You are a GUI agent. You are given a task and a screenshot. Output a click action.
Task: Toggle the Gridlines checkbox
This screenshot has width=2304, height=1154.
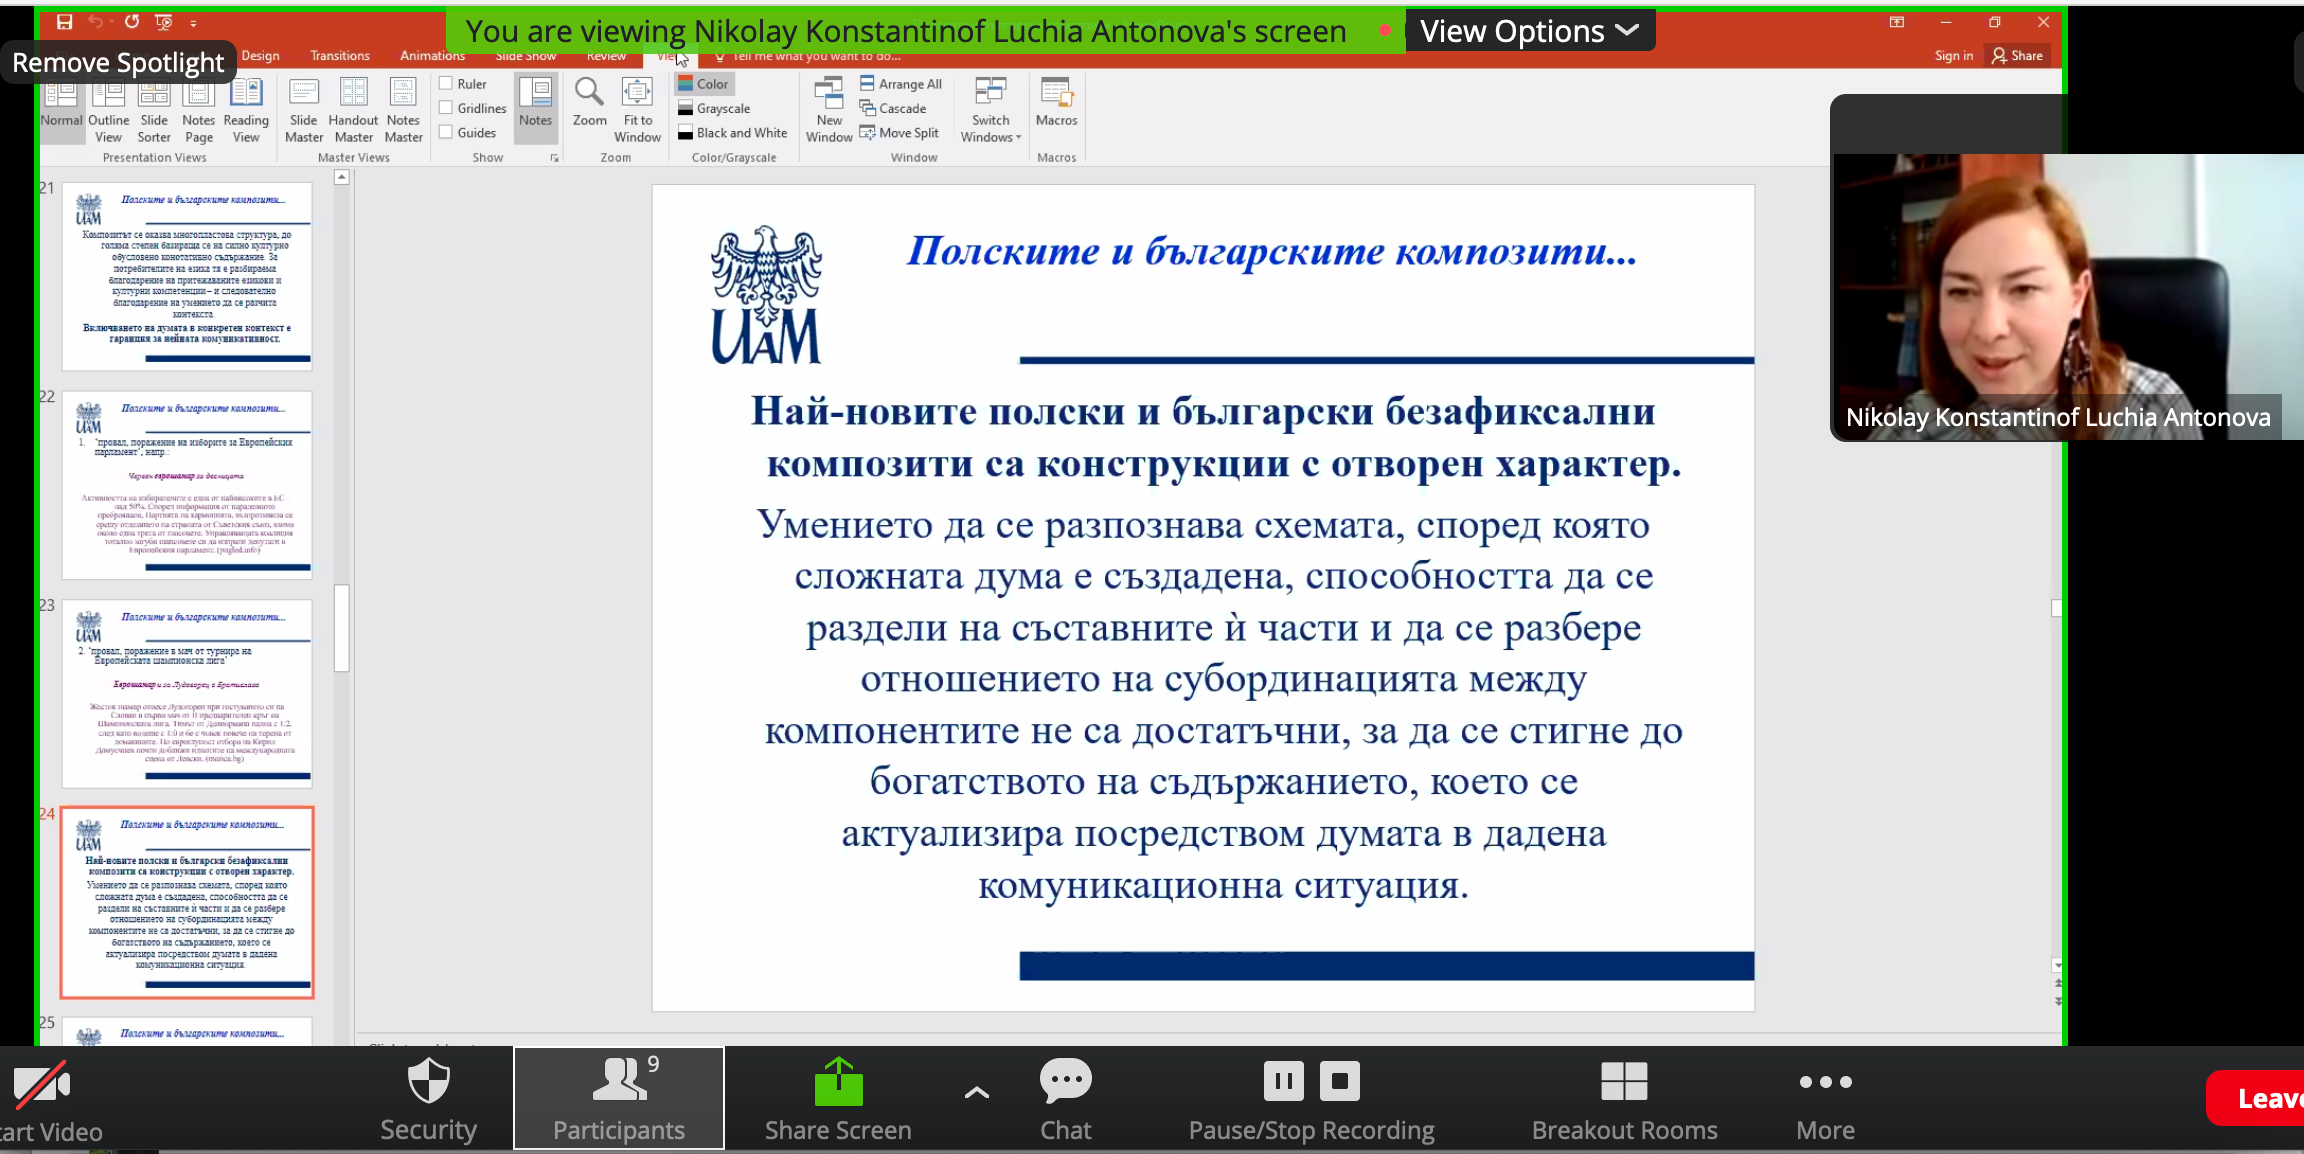tap(447, 108)
